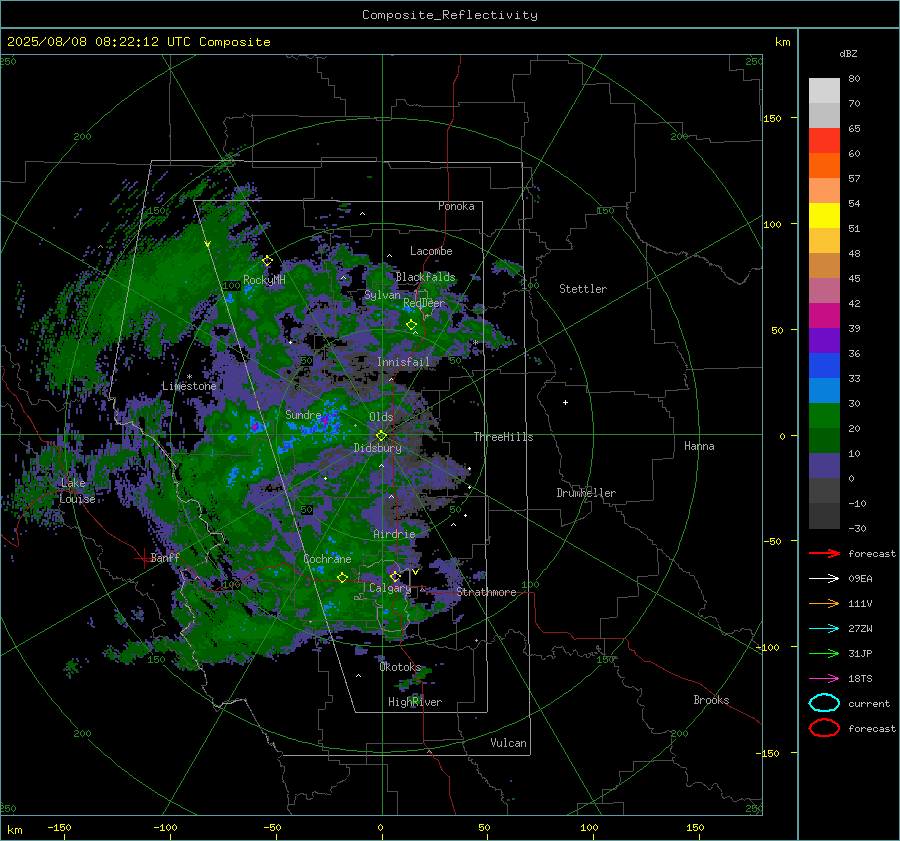This screenshot has width=900, height=841.
Task: Click the ThreeHills map label
Action: [x=503, y=437]
